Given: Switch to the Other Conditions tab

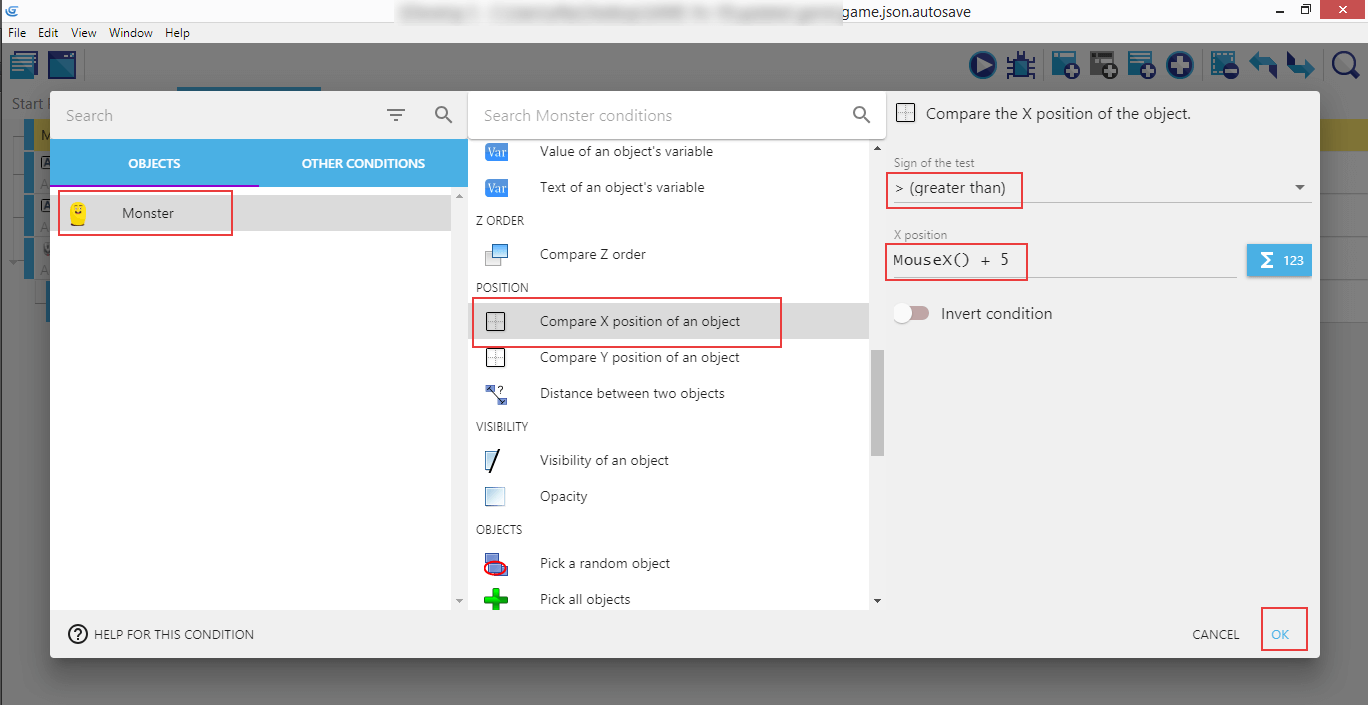Looking at the screenshot, I should tap(363, 163).
